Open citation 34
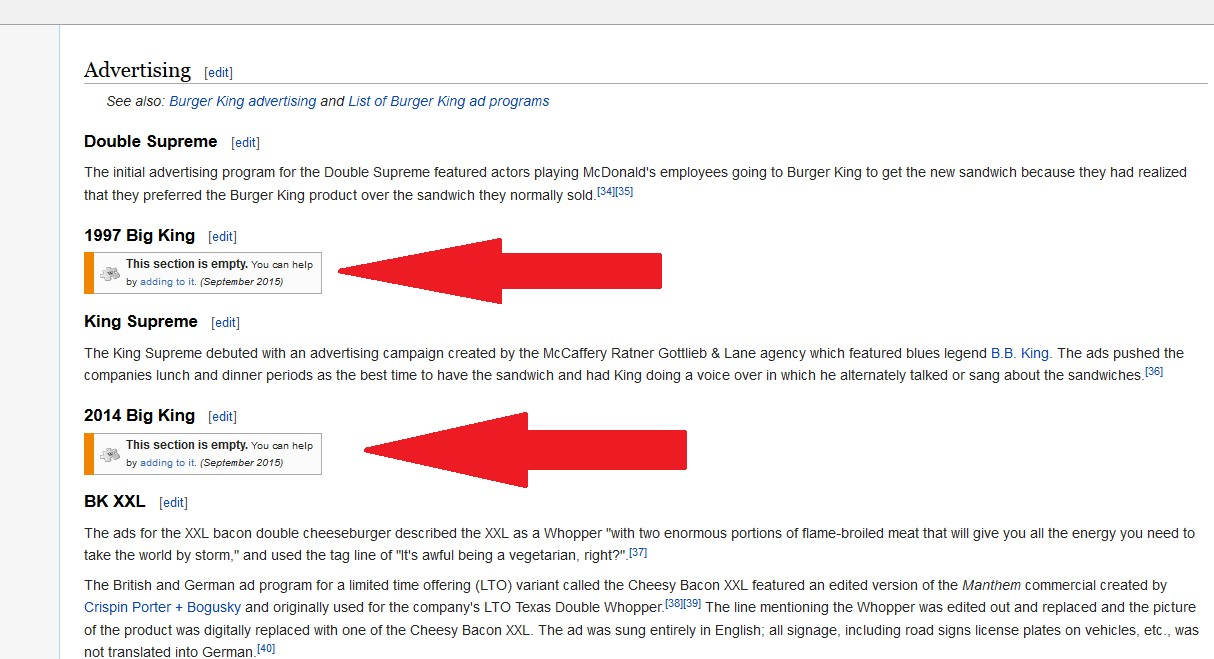This screenshot has height=659, width=1214. [x=605, y=191]
